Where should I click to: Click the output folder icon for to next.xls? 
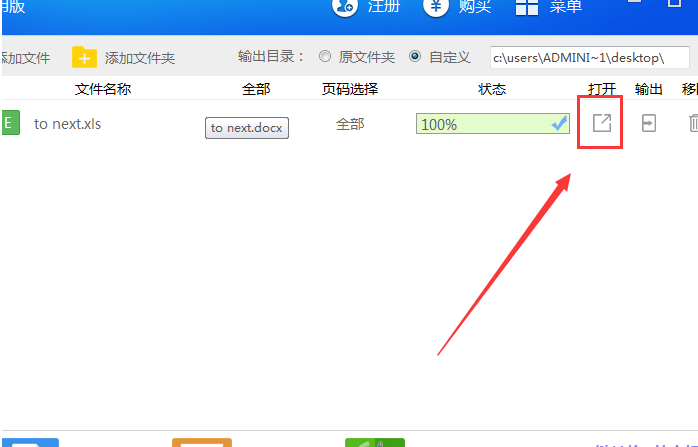pyautogui.click(x=649, y=123)
